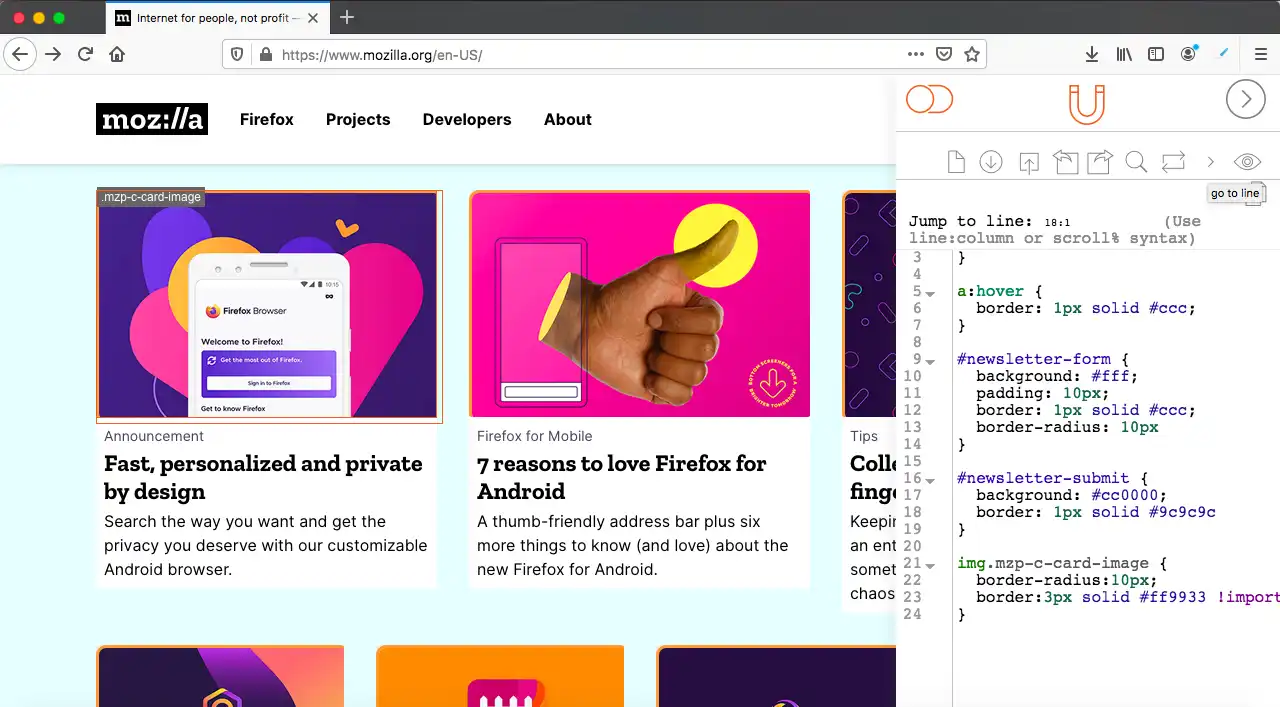Click the 'Announcement' card label
This screenshot has width=1280, height=707.
tap(154, 436)
